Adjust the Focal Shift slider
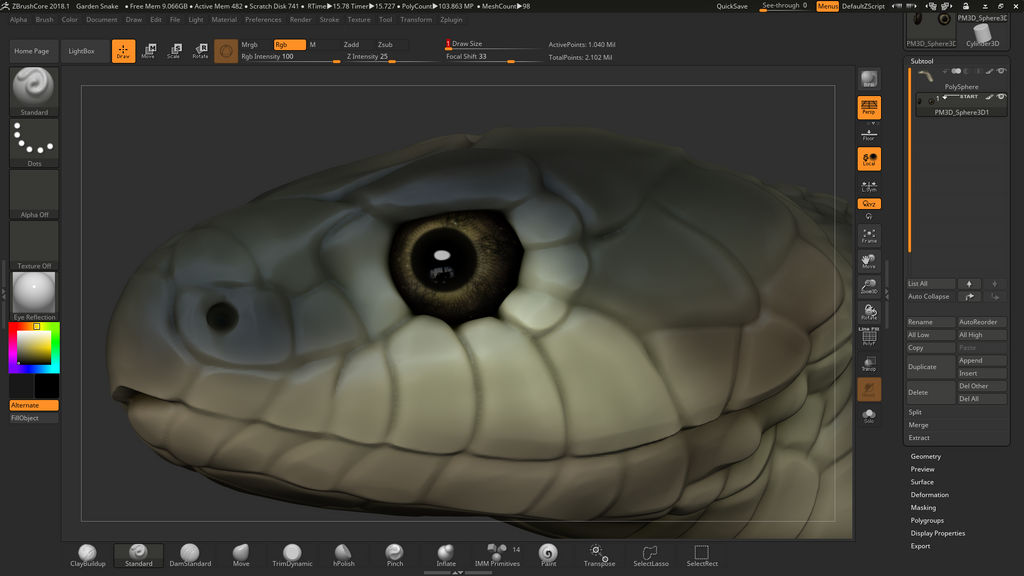The width and height of the screenshot is (1024, 576). coord(494,57)
